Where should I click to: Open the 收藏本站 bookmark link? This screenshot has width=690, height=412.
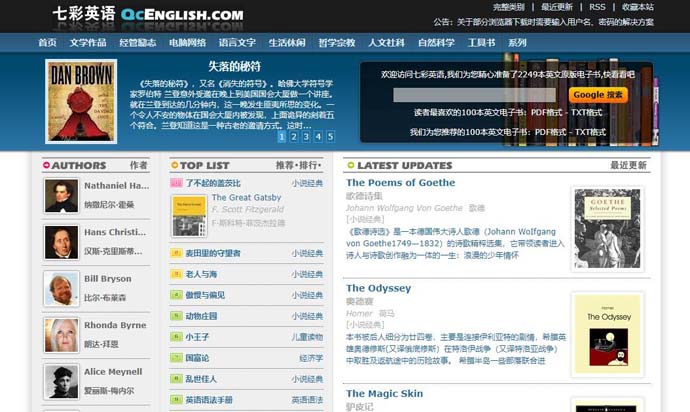638,7
